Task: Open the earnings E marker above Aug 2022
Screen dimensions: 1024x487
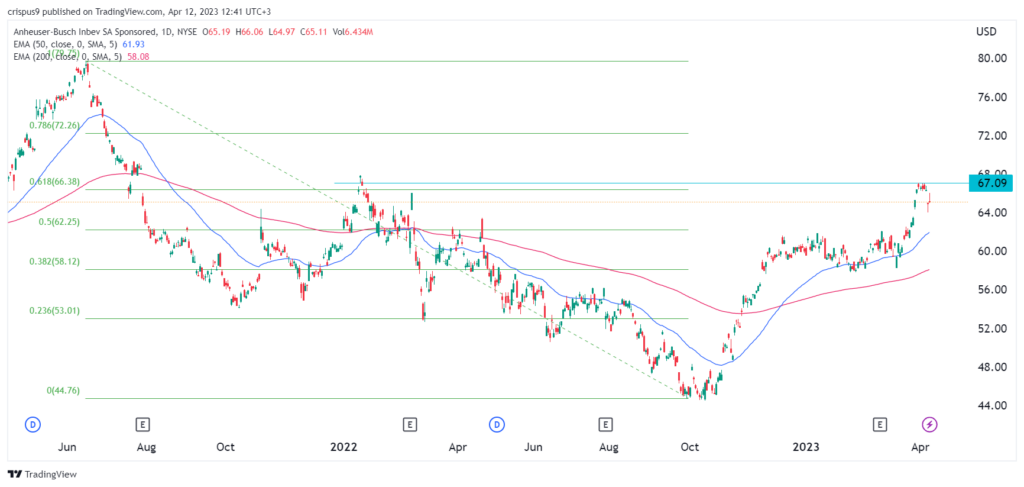Action: pos(606,425)
